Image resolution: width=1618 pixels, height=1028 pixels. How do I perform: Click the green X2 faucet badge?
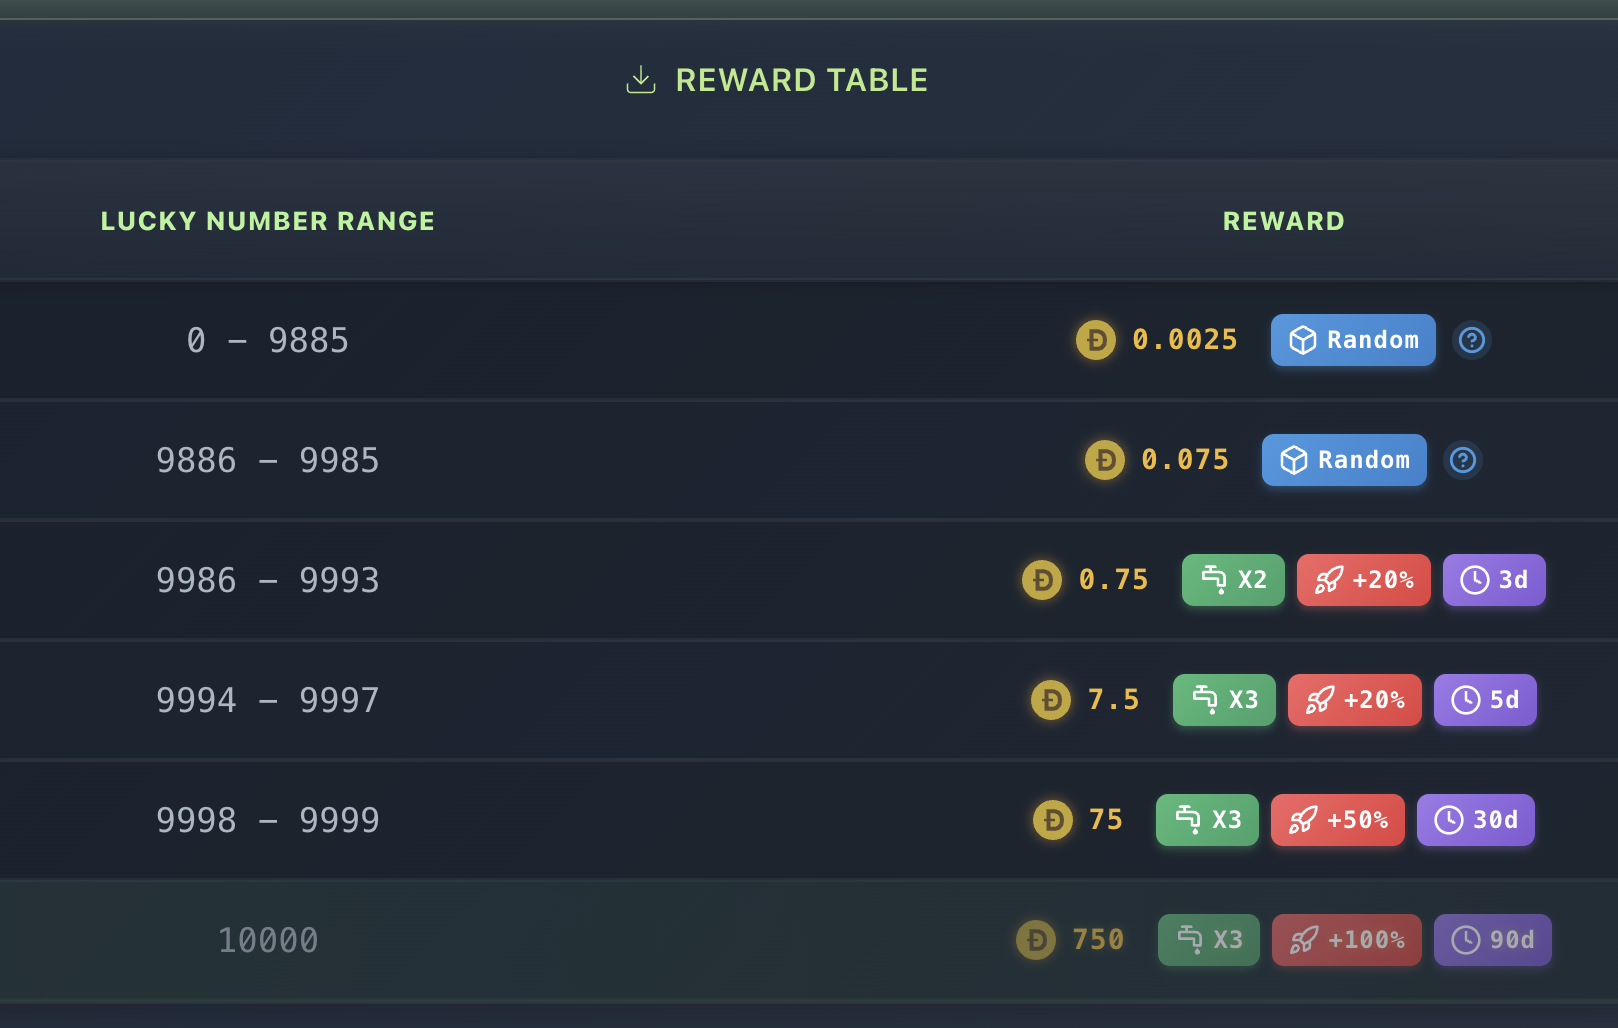pyautogui.click(x=1232, y=580)
